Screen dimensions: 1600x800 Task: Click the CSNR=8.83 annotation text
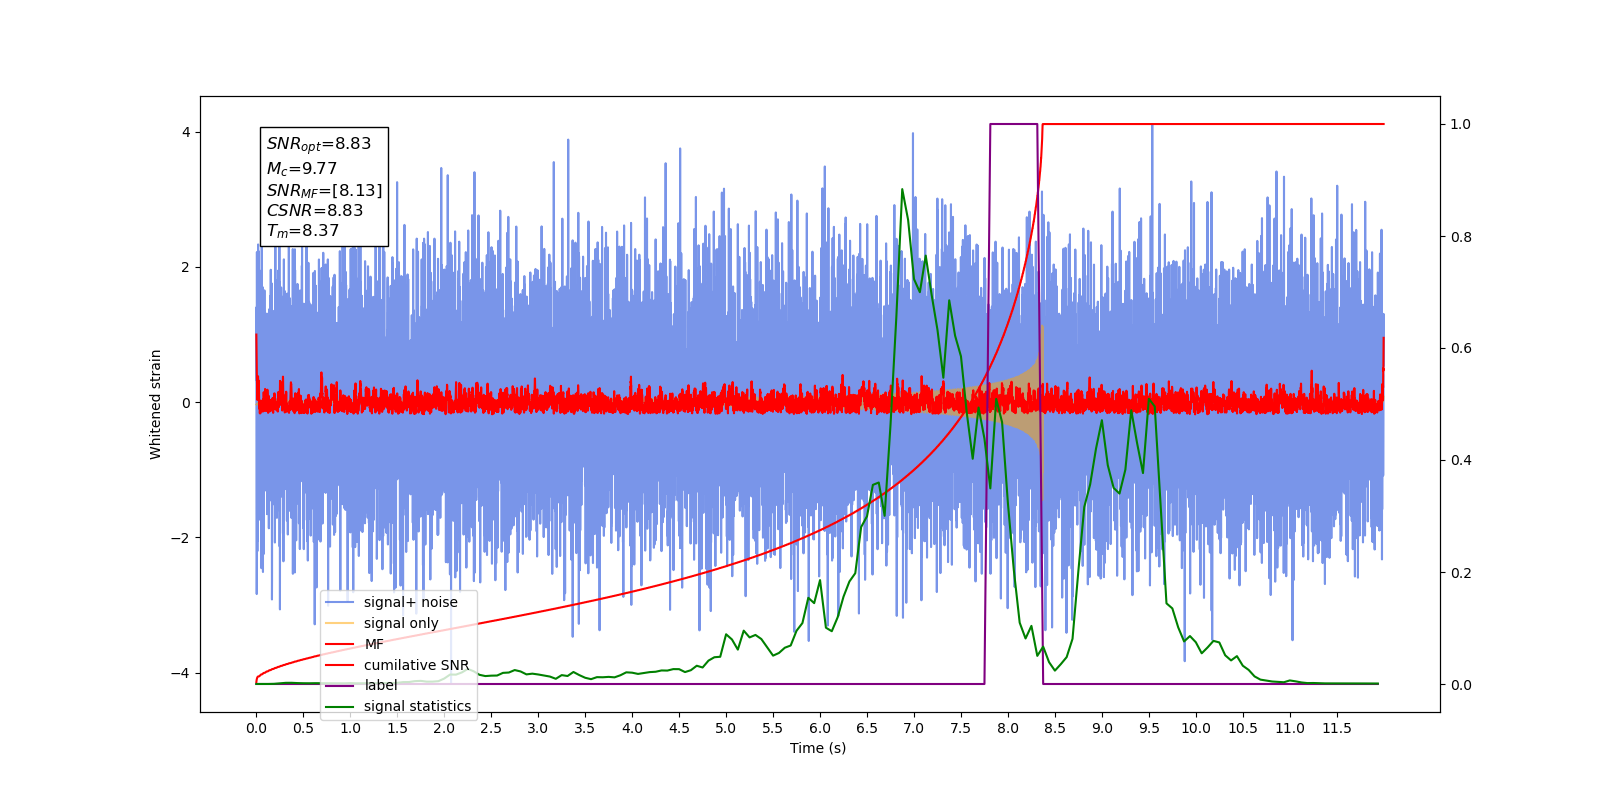(x=315, y=210)
